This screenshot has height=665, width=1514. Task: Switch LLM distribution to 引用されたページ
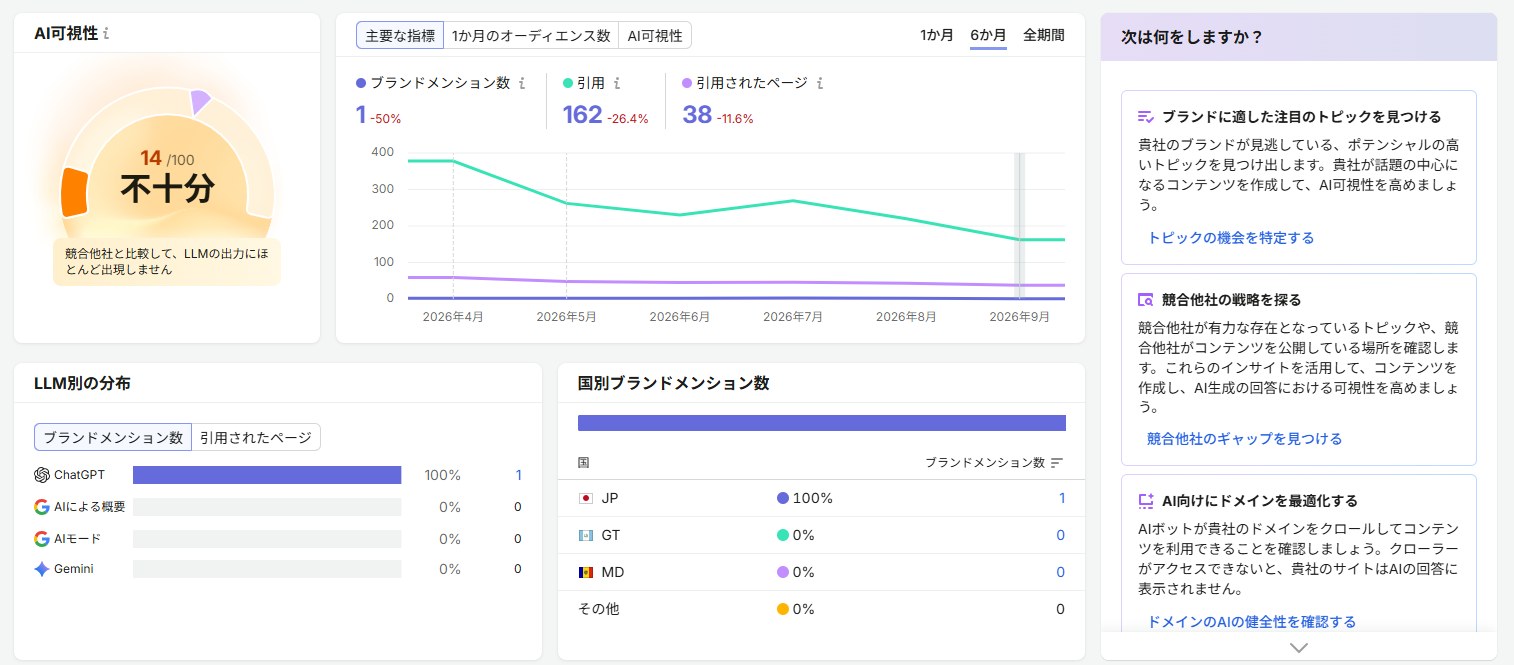click(x=256, y=437)
